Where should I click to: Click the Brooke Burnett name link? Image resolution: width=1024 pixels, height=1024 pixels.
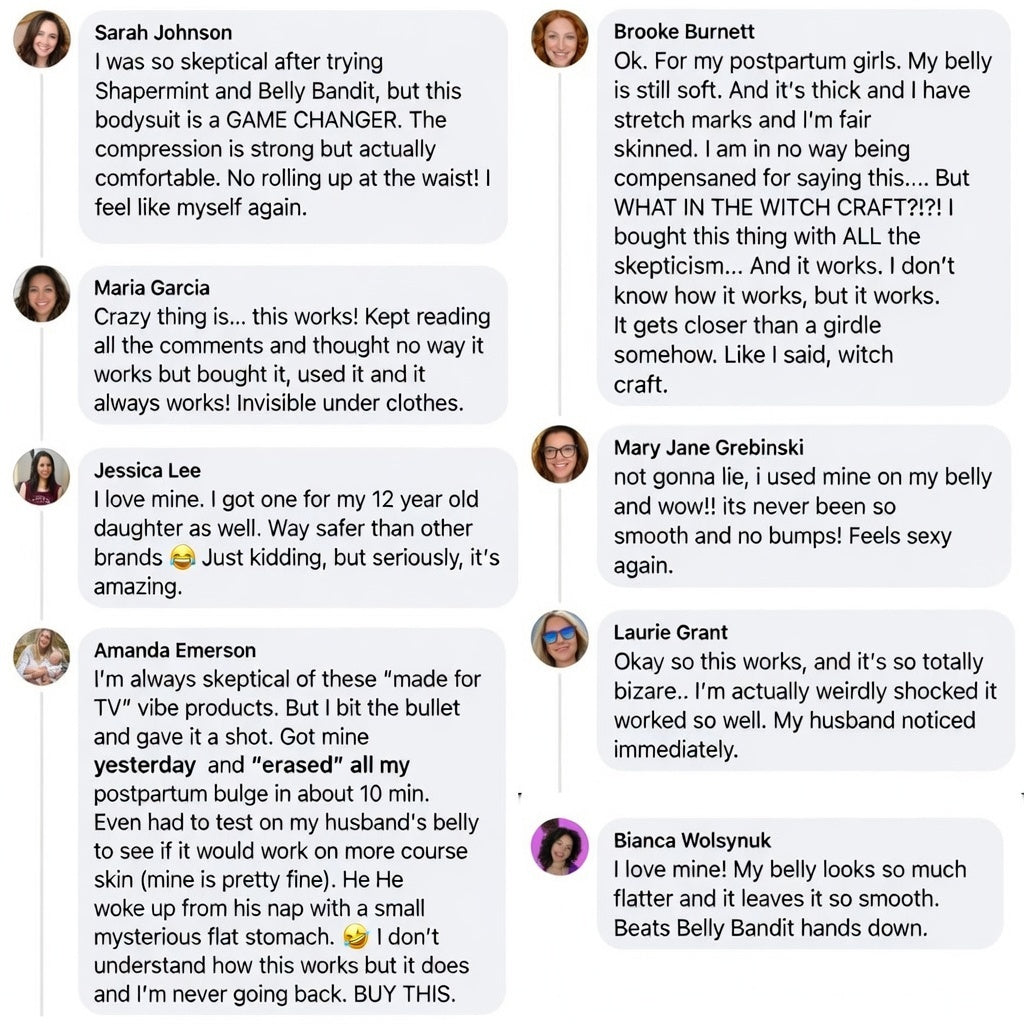tap(684, 32)
